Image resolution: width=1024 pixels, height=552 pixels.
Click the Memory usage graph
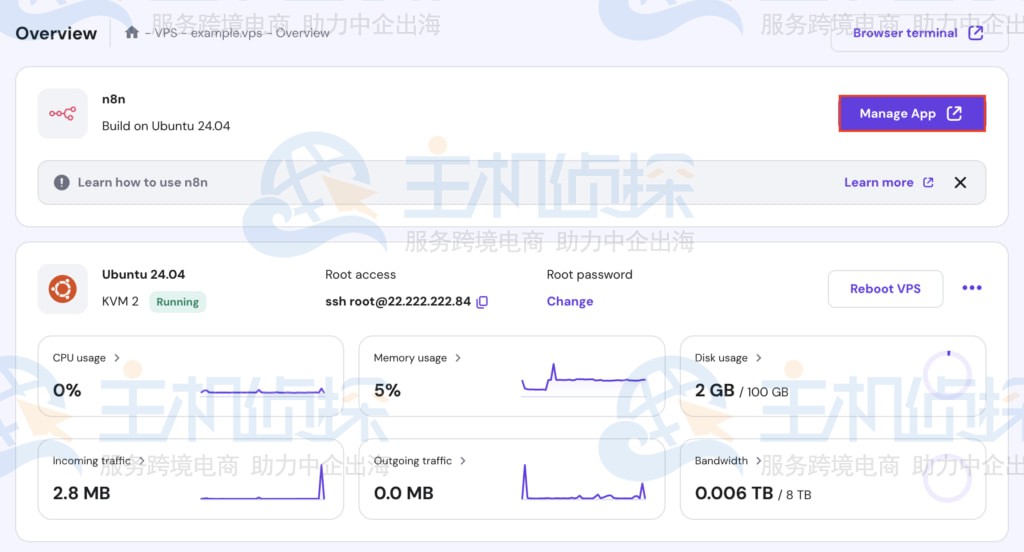coord(583,379)
